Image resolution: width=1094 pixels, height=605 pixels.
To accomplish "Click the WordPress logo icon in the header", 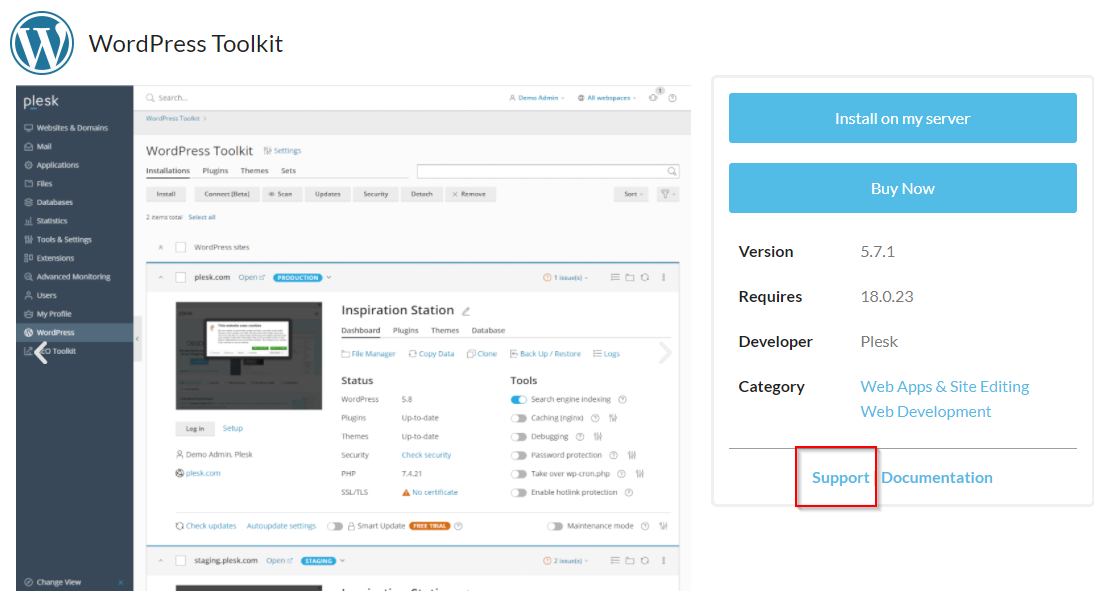I will 42,44.
